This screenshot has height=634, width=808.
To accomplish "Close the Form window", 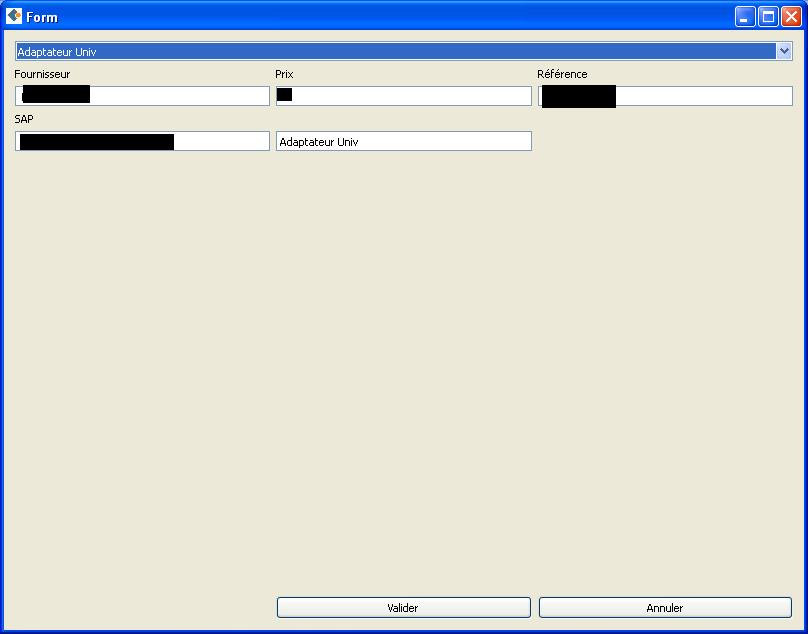I will pyautogui.click(x=791, y=15).
